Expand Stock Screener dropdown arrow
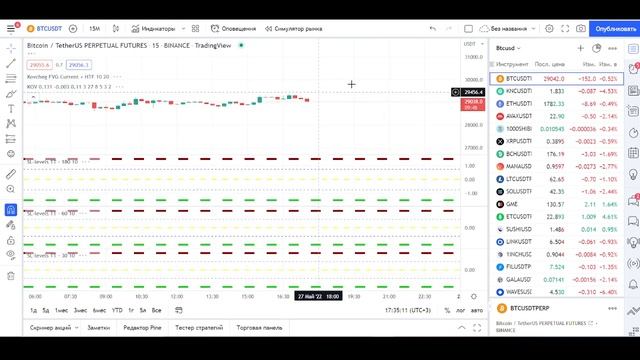Screen dimensions: 640x360 (76, 328)
